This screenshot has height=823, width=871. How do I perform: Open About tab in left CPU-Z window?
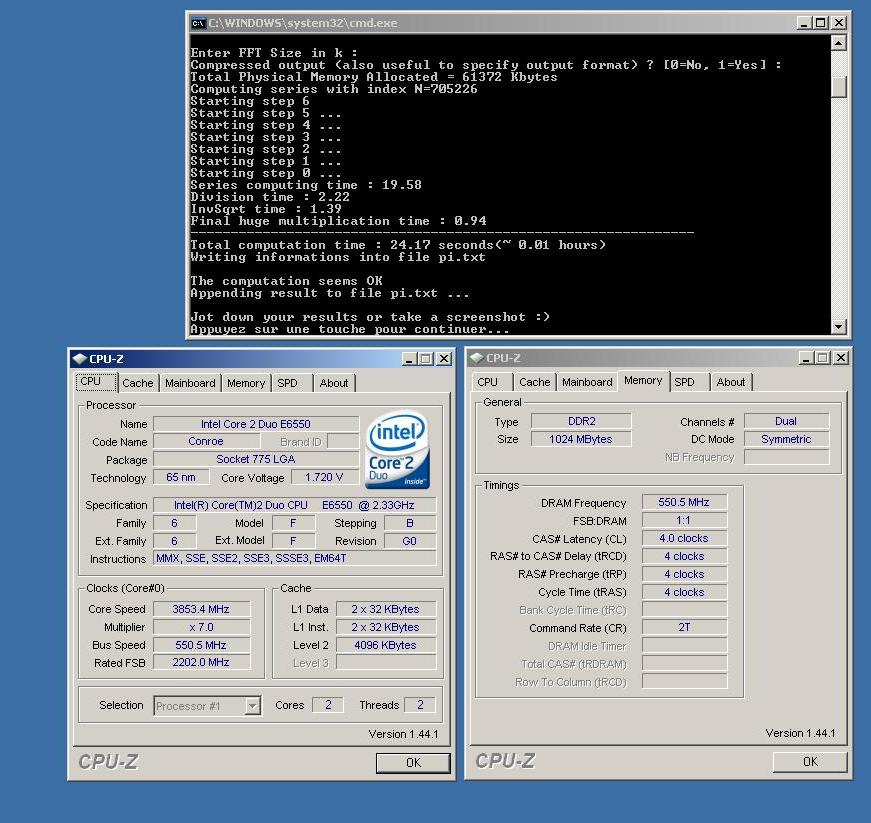click(334, 383)
